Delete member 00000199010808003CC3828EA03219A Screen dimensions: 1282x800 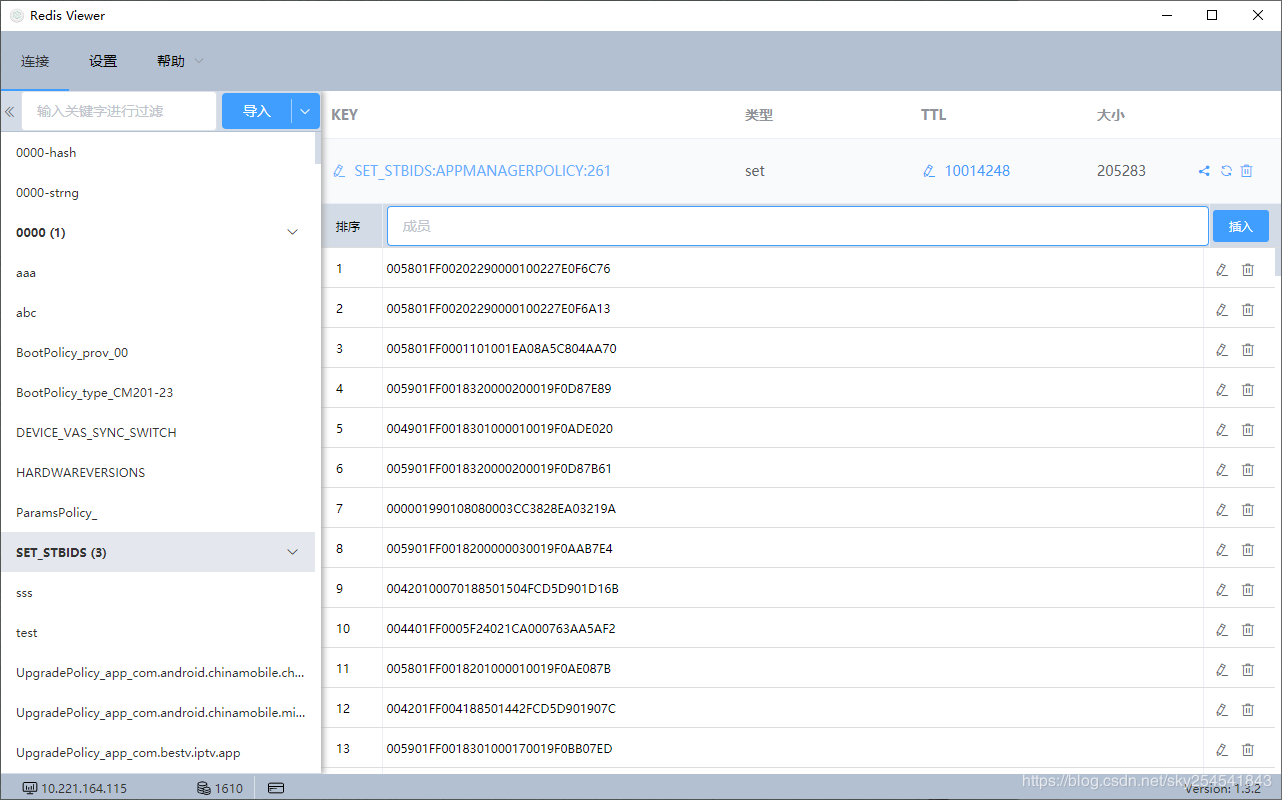coord(1248,509)
